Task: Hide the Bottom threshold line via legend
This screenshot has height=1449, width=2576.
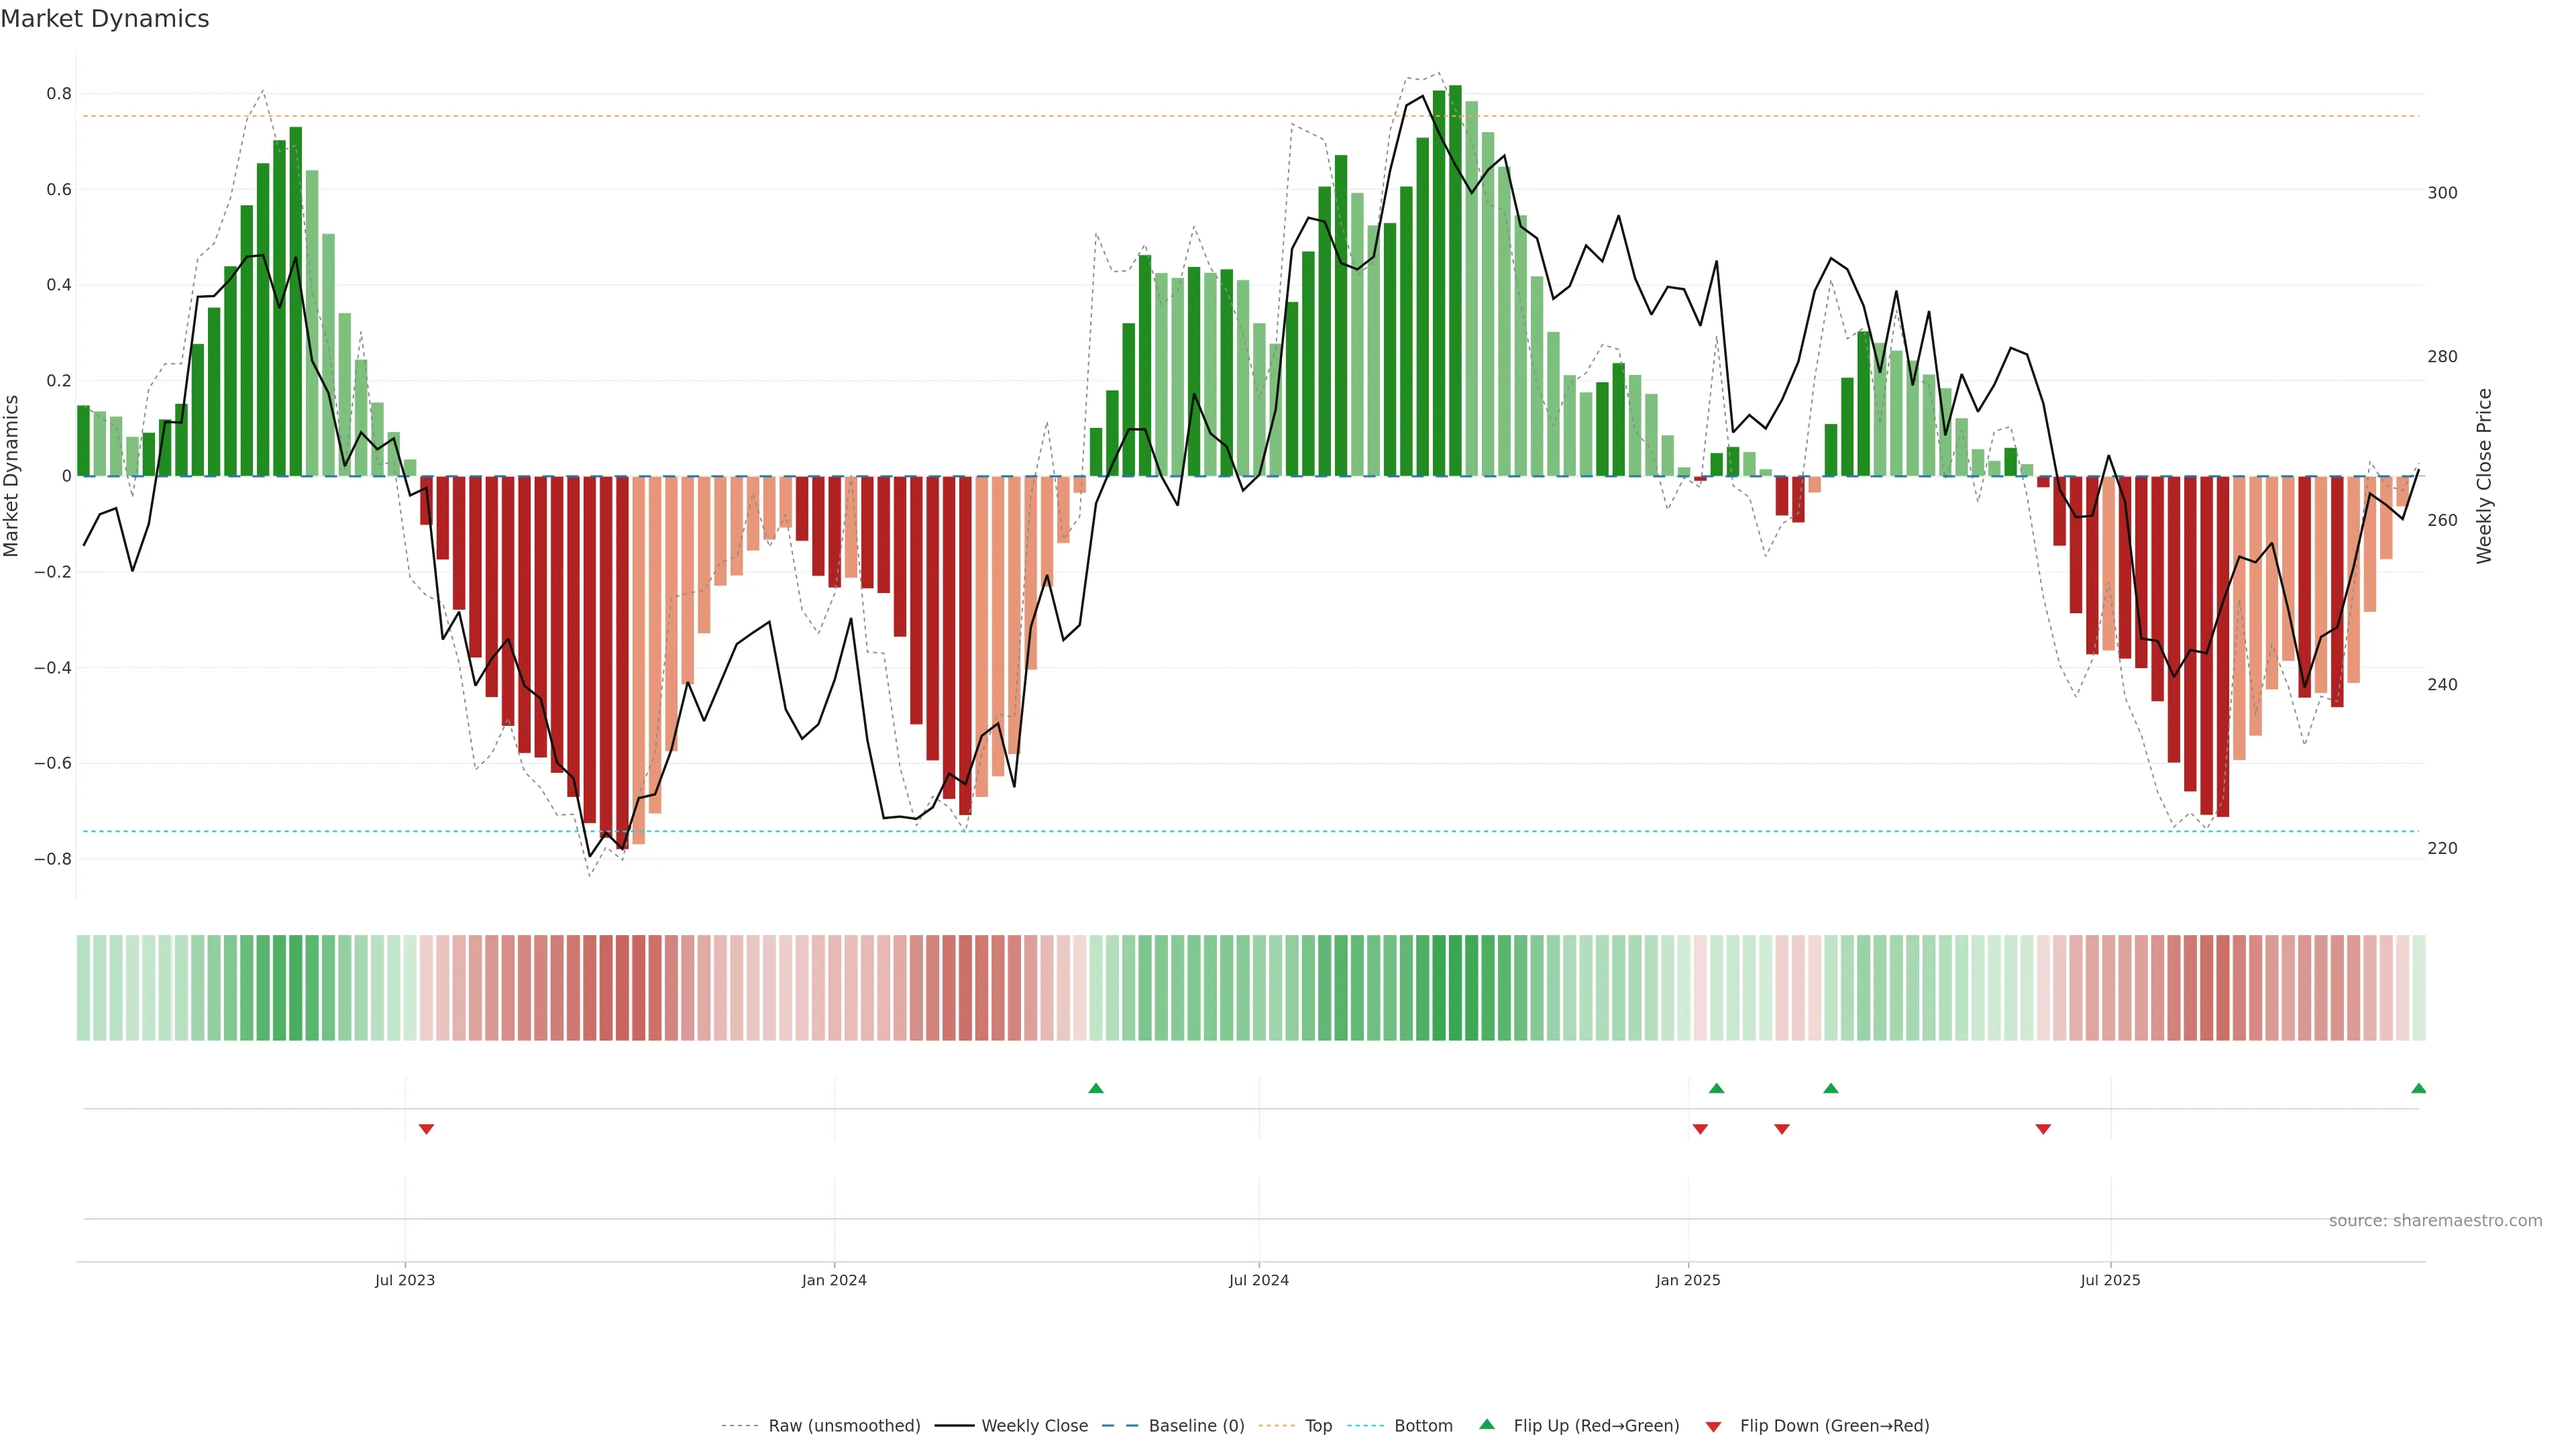Action: point(1422,1426)
